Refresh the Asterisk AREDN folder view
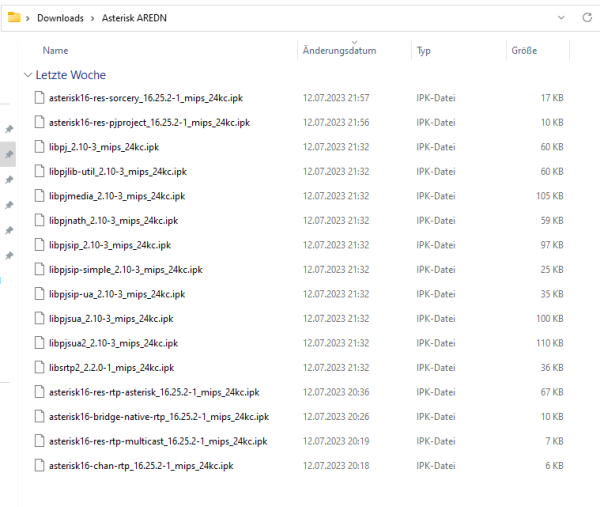Viewport: 600px width, 507px height. tap(587, 18)
